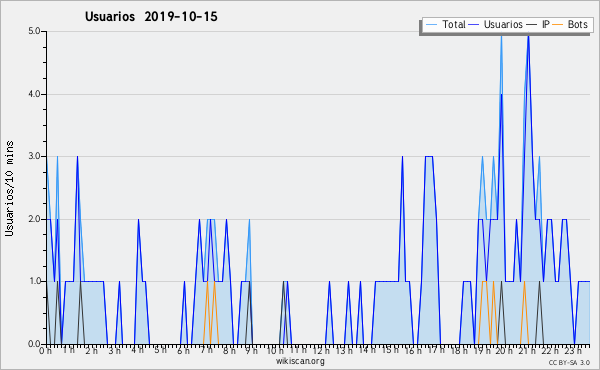This screenshot has width=600, height=370.
Task: Click the 3.0 plateau near 17 h
Action: coord(429,156)
